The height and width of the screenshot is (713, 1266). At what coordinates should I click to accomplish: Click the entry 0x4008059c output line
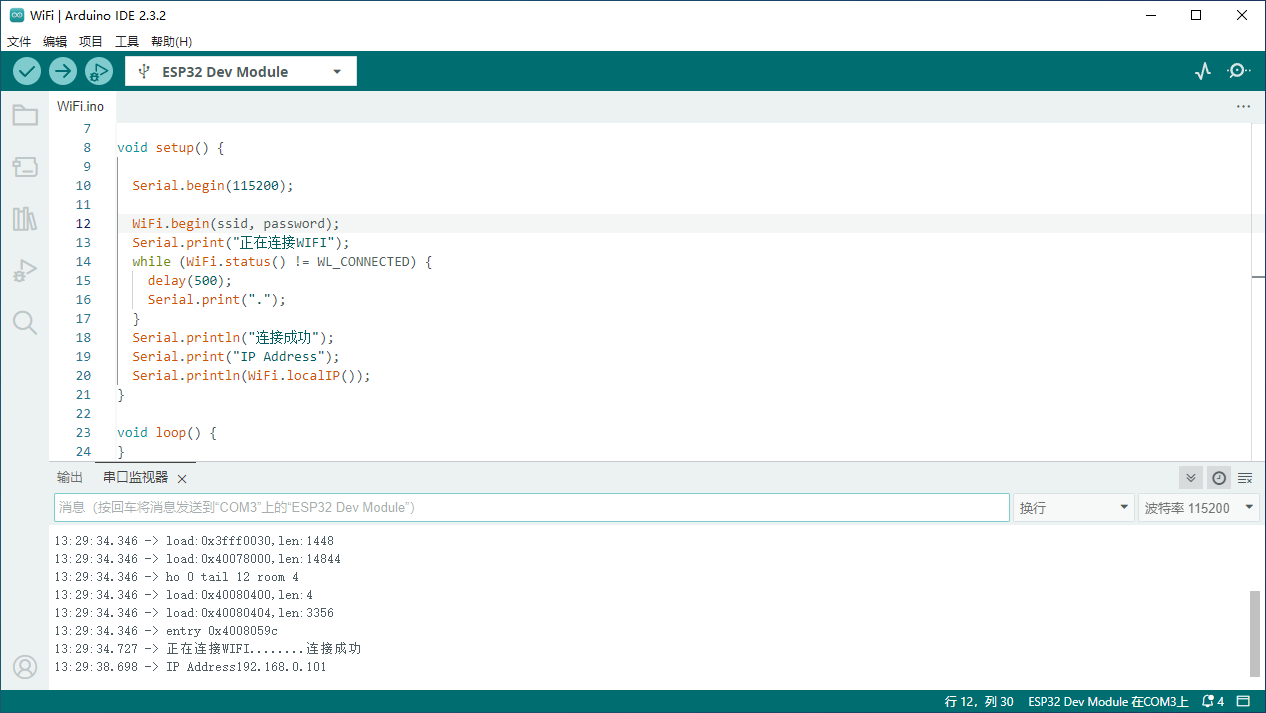tap(166, 631)
